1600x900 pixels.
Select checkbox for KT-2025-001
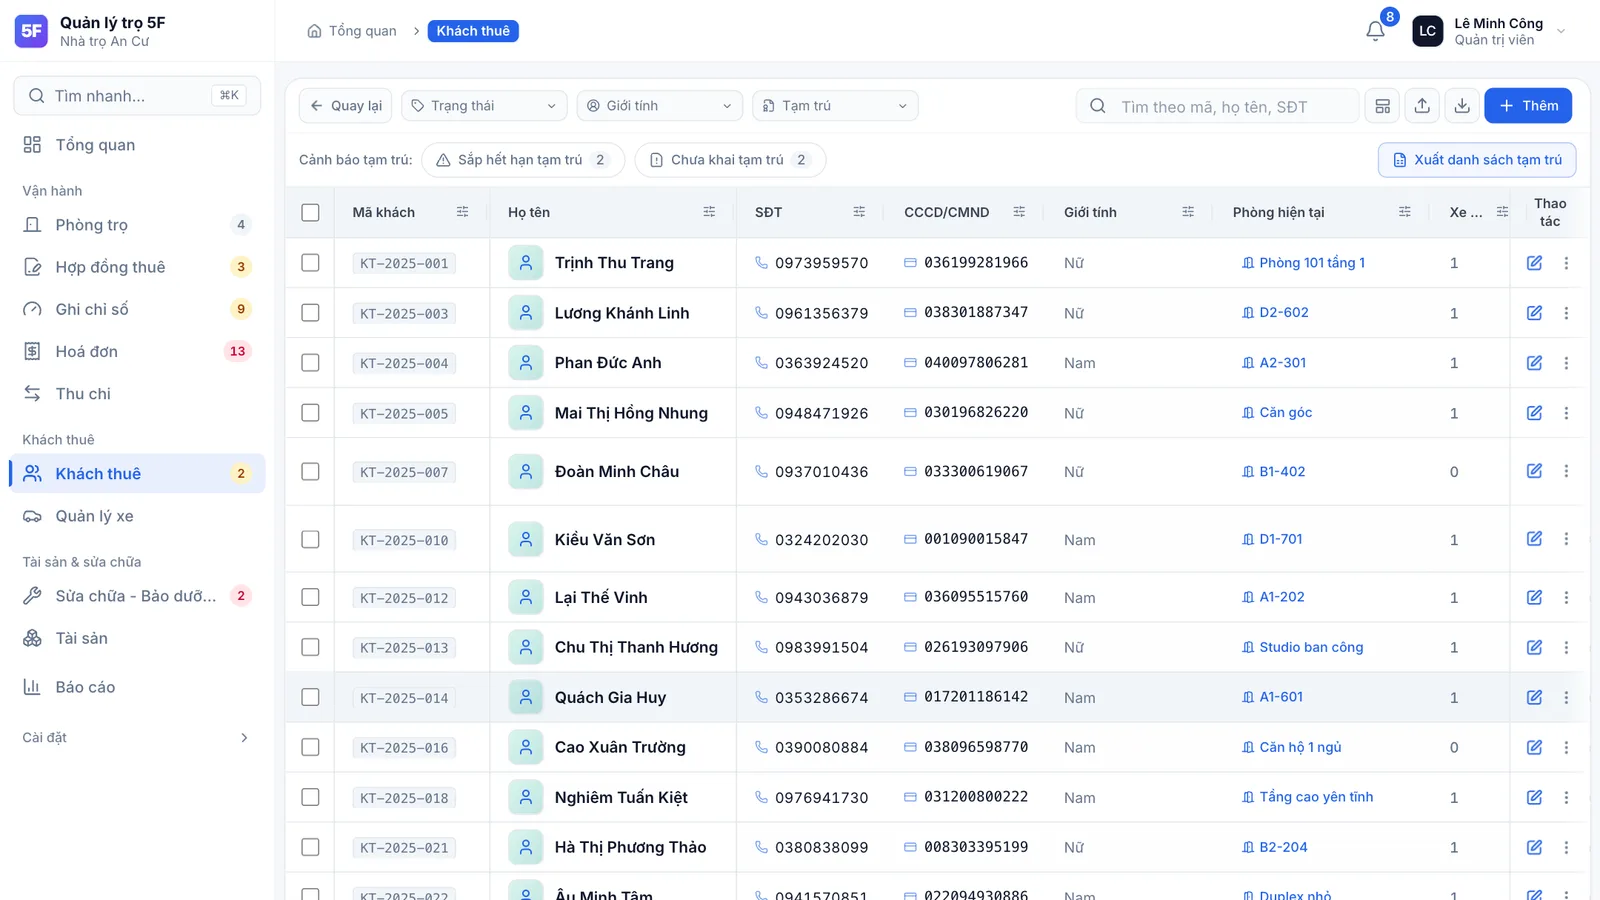[310, 263]
